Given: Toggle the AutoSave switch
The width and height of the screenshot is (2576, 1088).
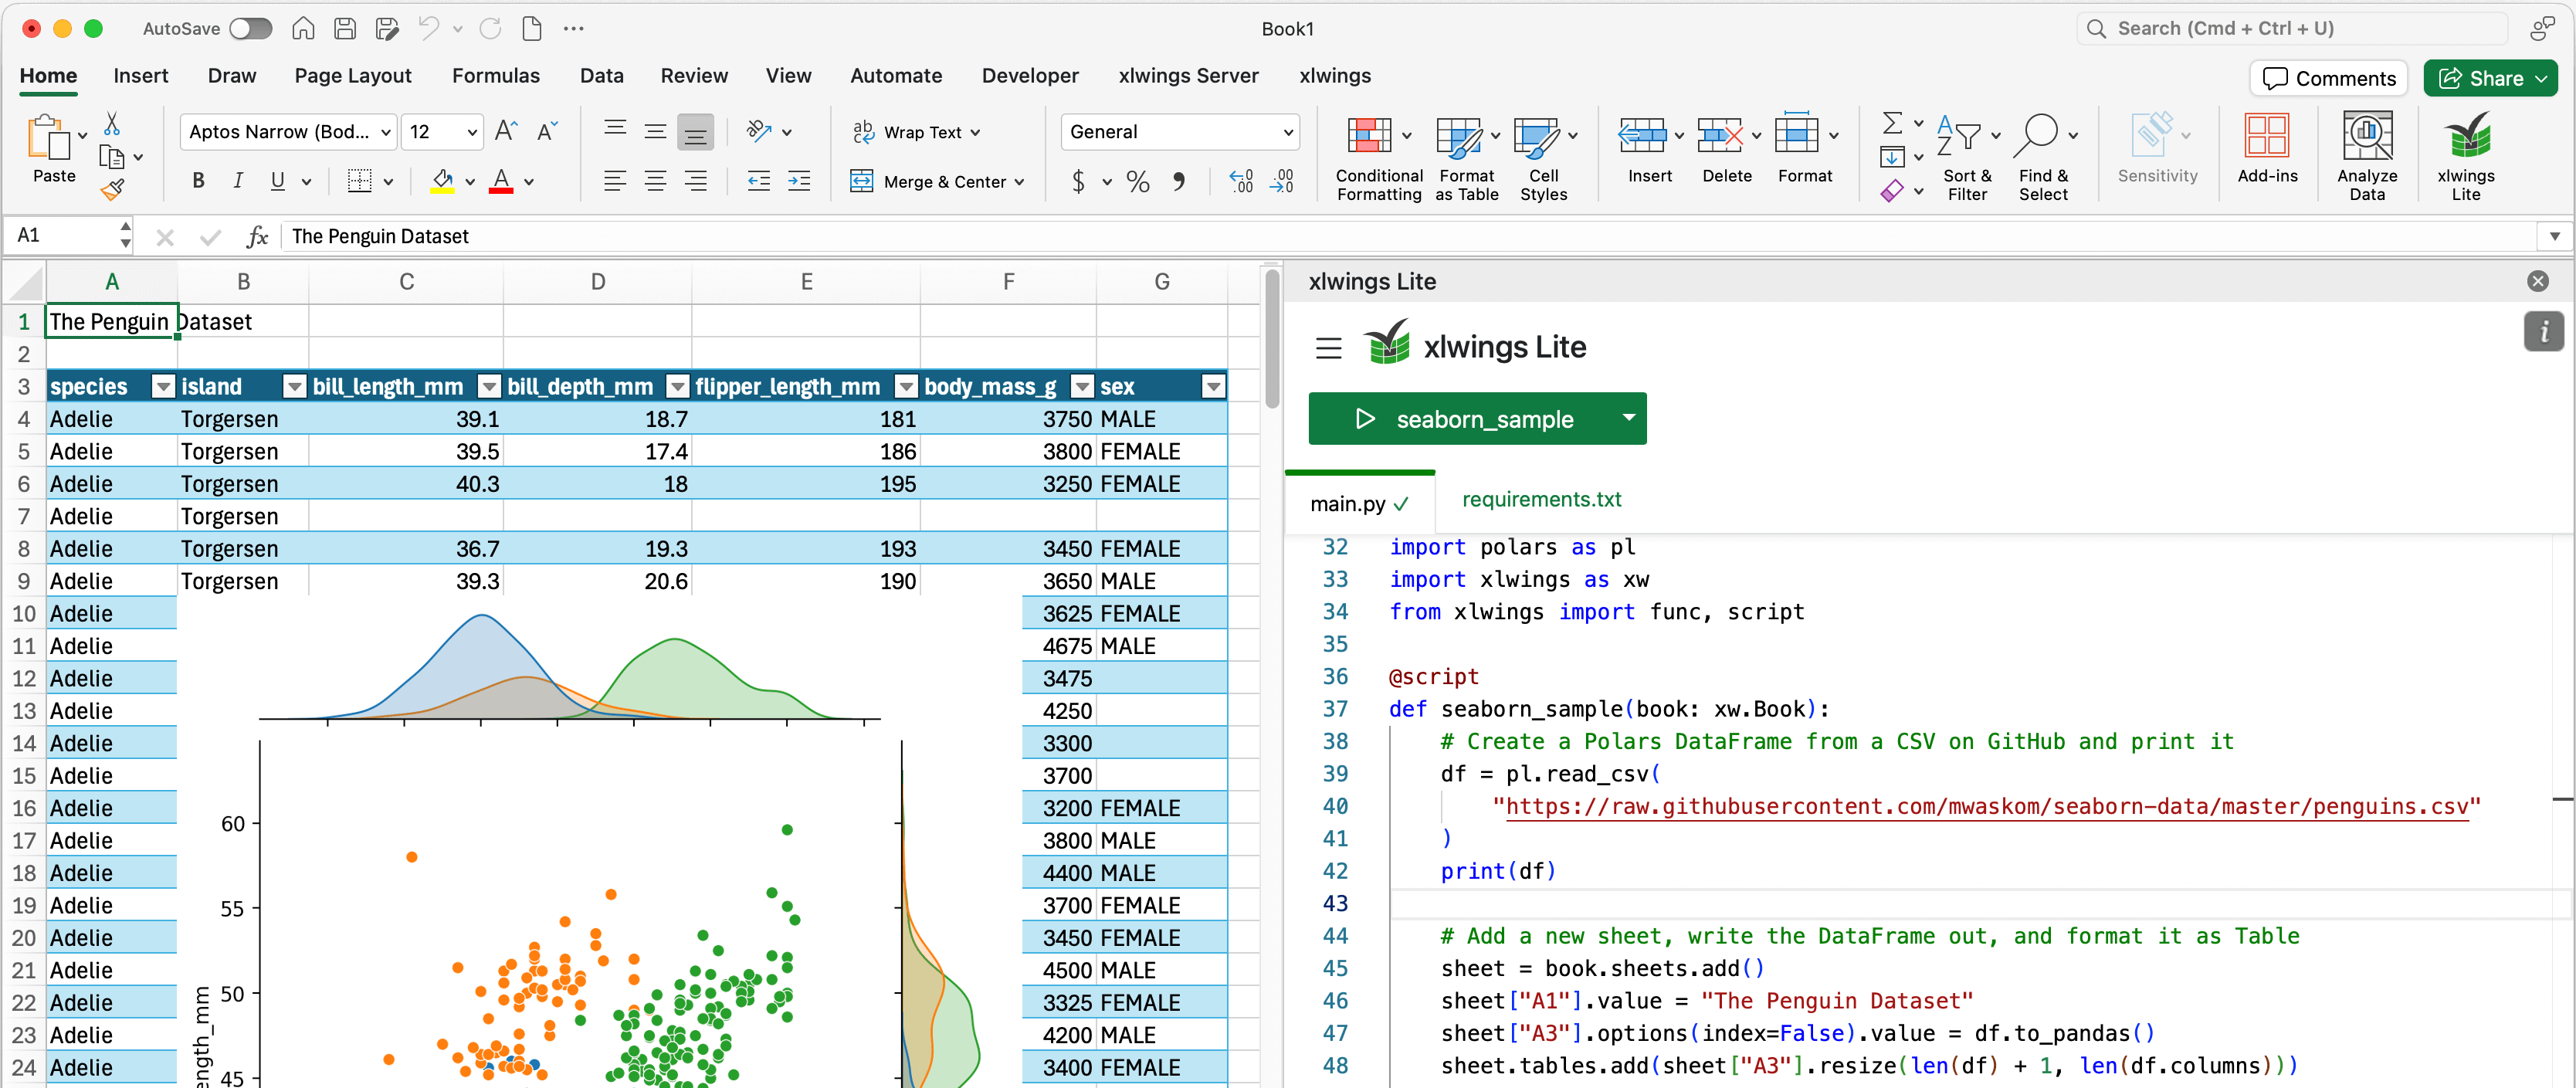Looking at the screenshot, I should (250, 28).
